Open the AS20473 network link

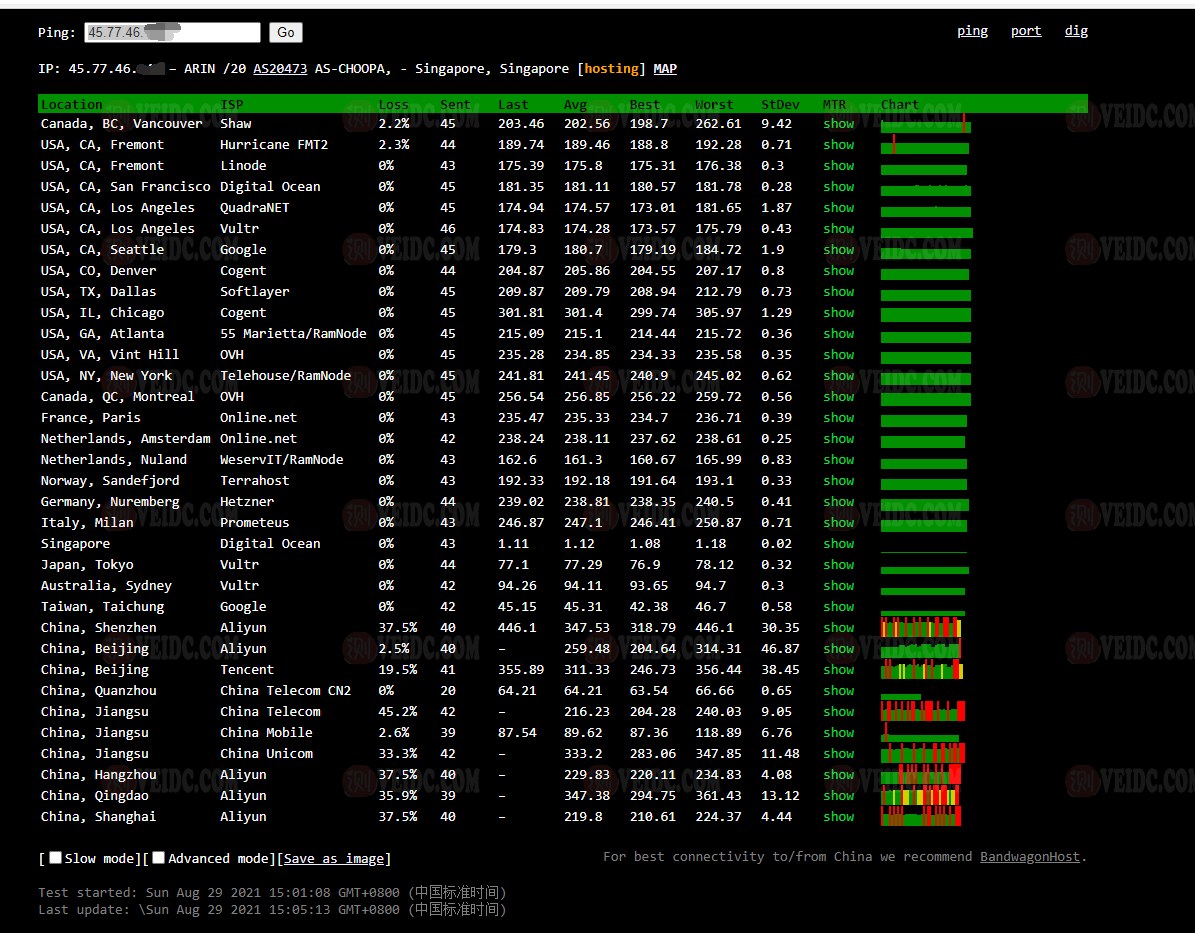point(280,69)
